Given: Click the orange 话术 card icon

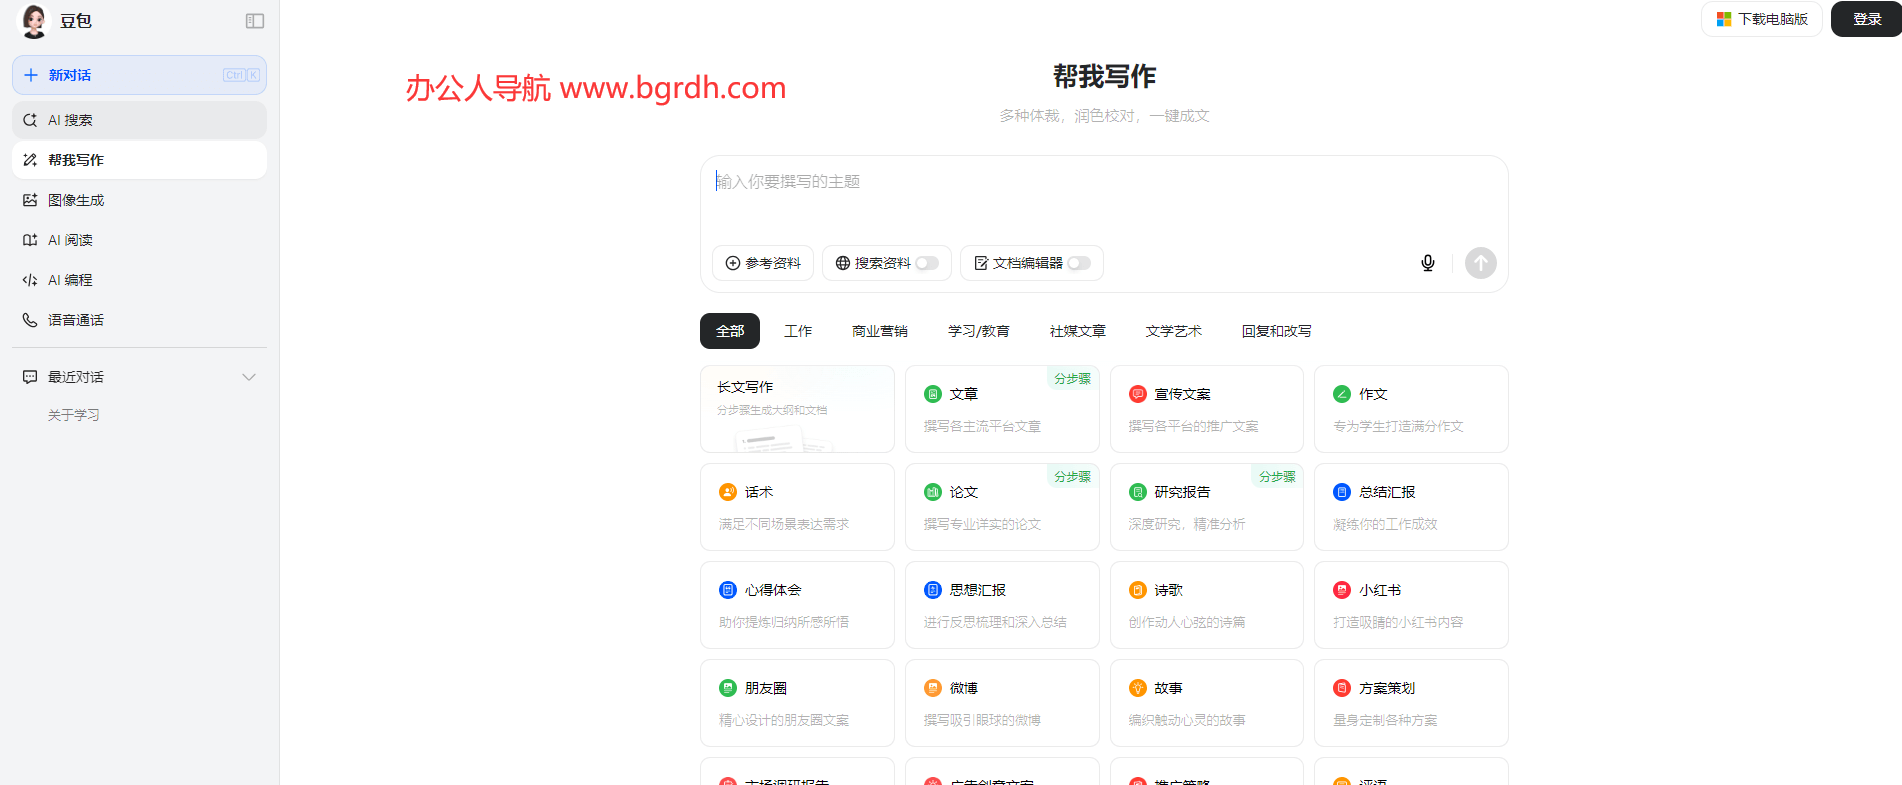Looking at the screenshot, I should [728, 492].
